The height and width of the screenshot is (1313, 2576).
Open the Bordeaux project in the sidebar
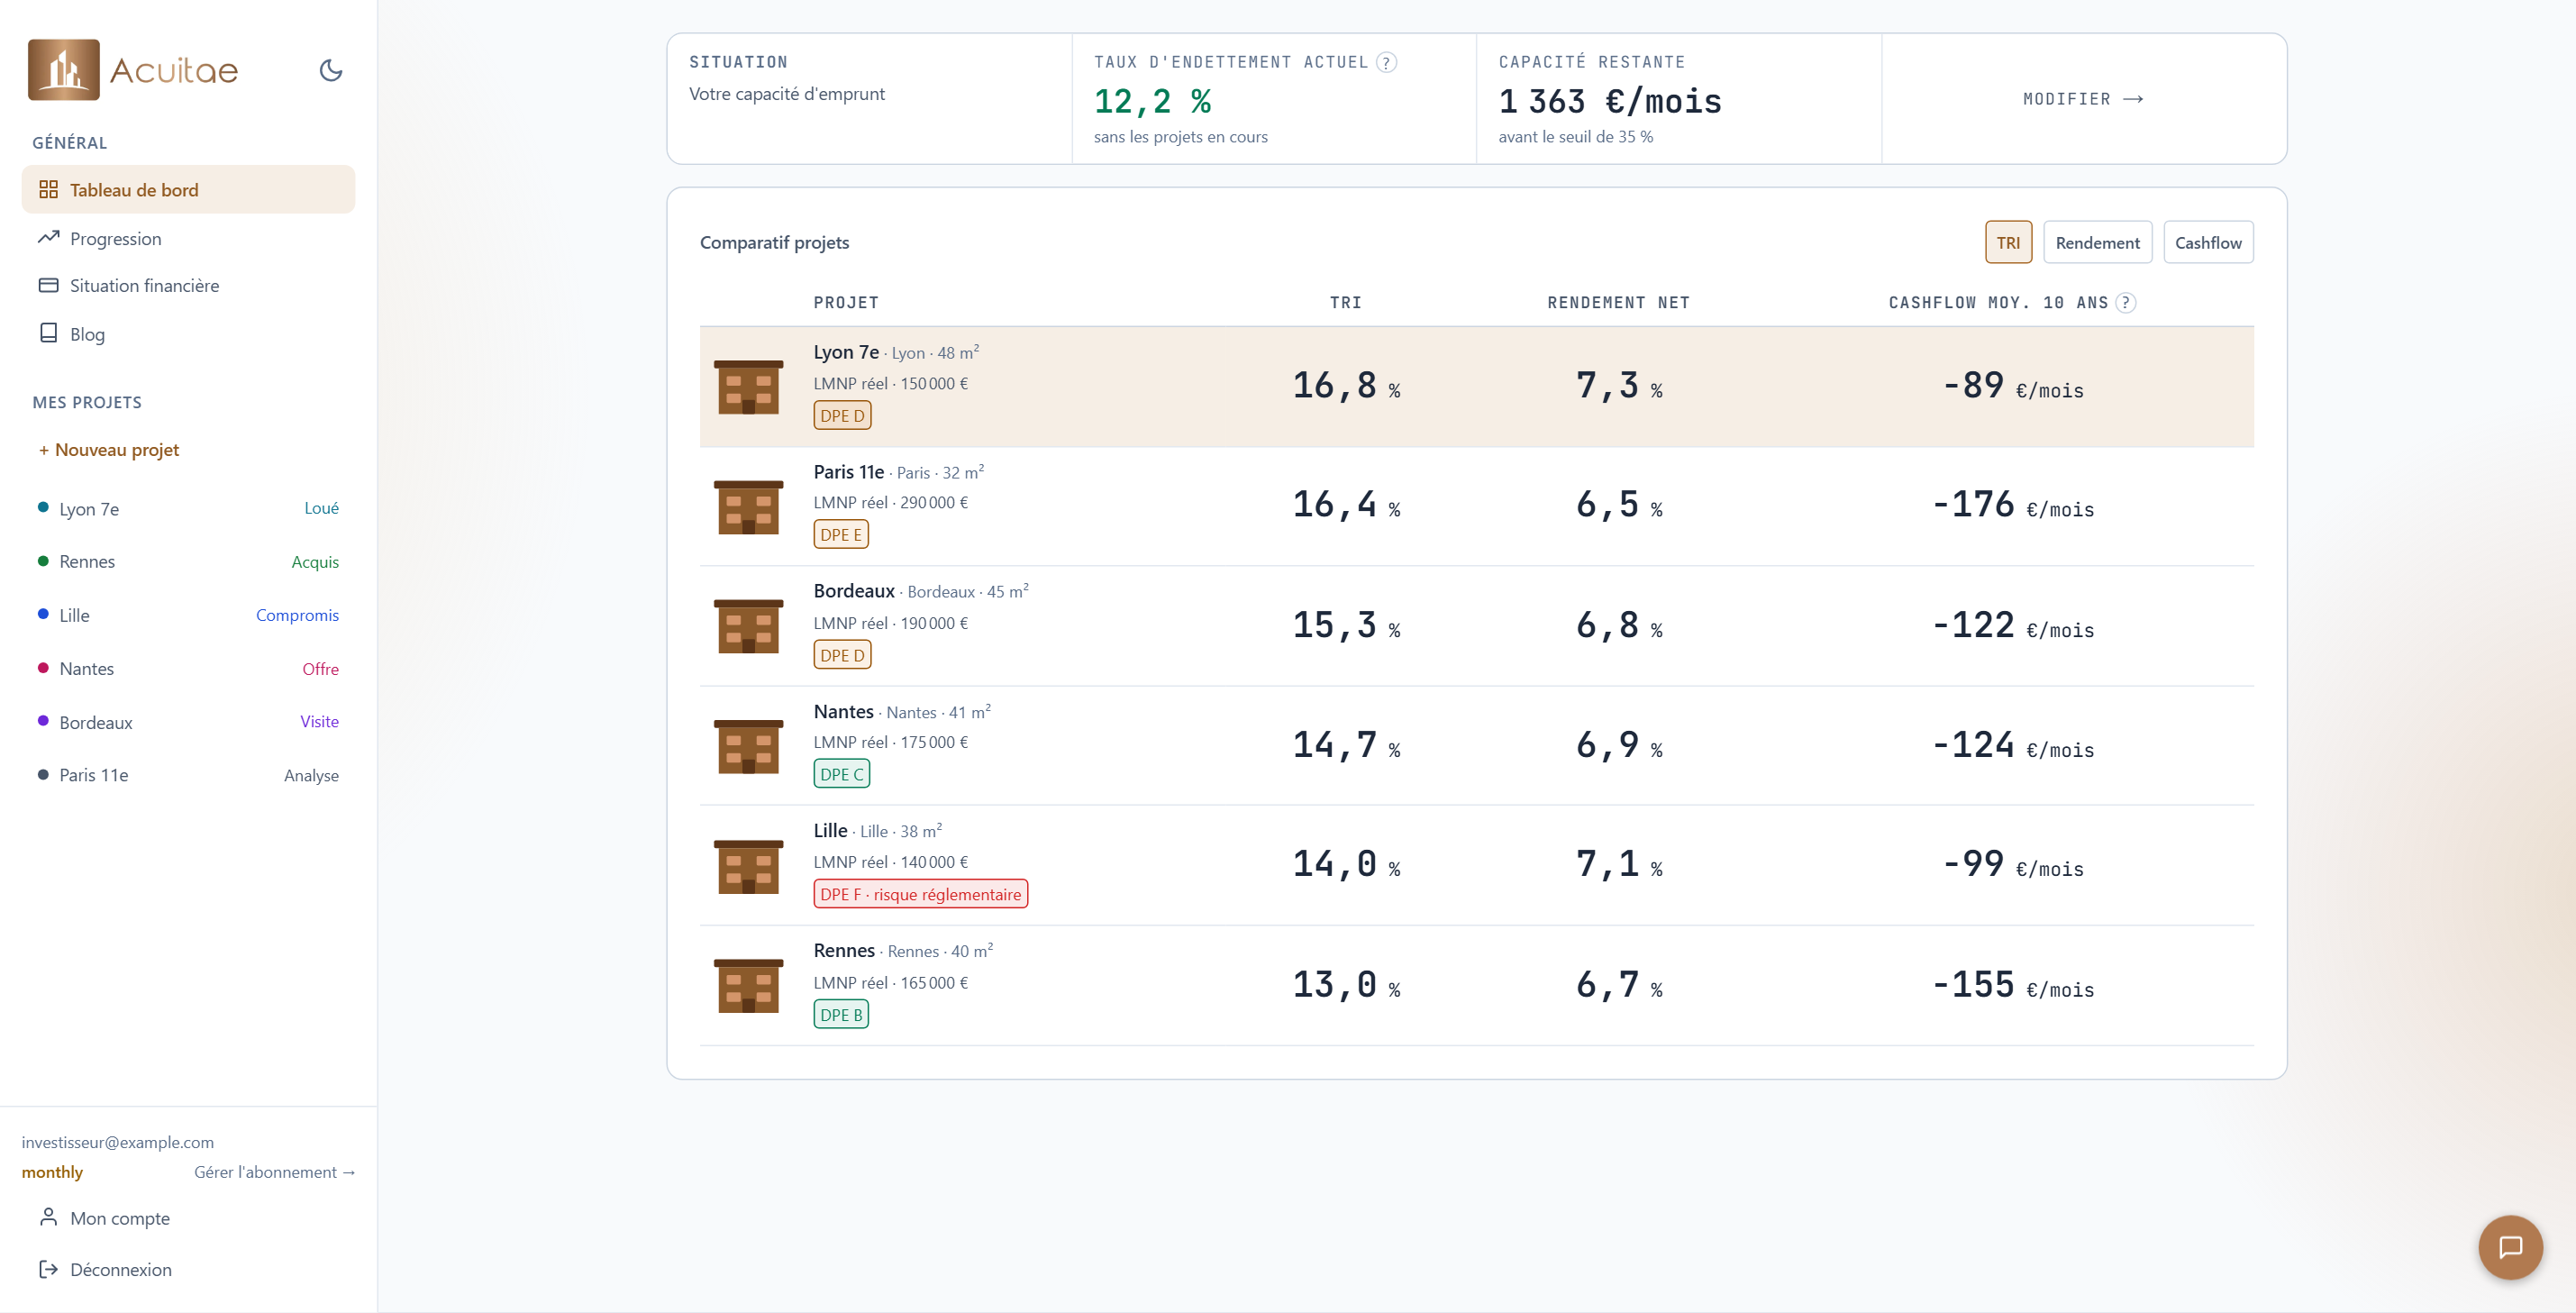click(x=188, y=721)
